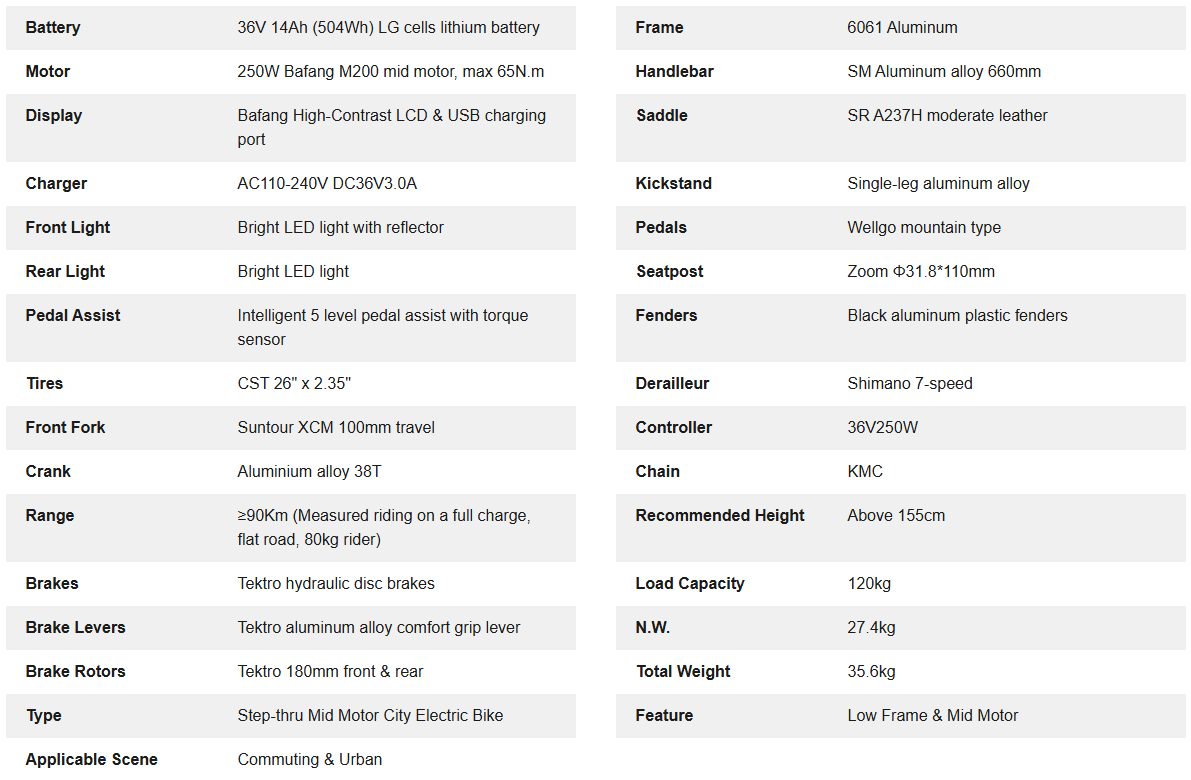Select the Bafang M200 mid motor text
Image resolution: width=1191 pixels, height=780 pixels.
390,72
